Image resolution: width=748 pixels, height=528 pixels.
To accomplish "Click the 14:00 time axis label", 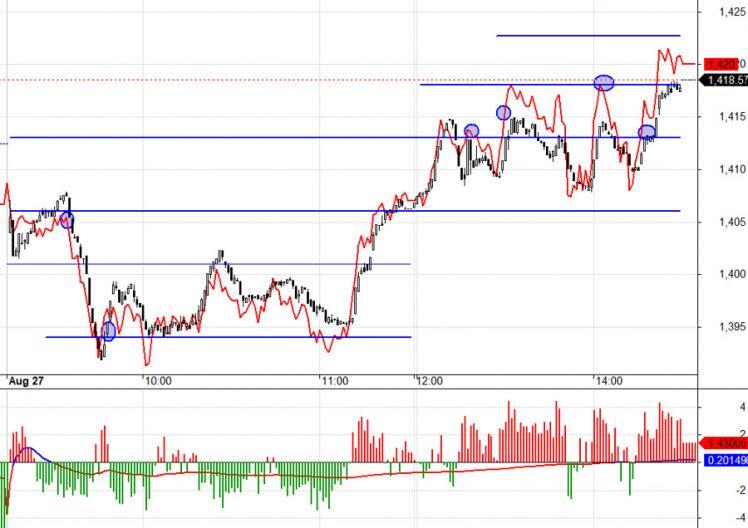I will coord(609,382).
